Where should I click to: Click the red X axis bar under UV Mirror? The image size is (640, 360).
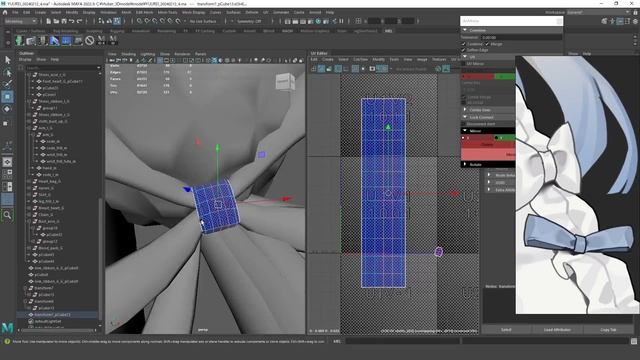478,76
